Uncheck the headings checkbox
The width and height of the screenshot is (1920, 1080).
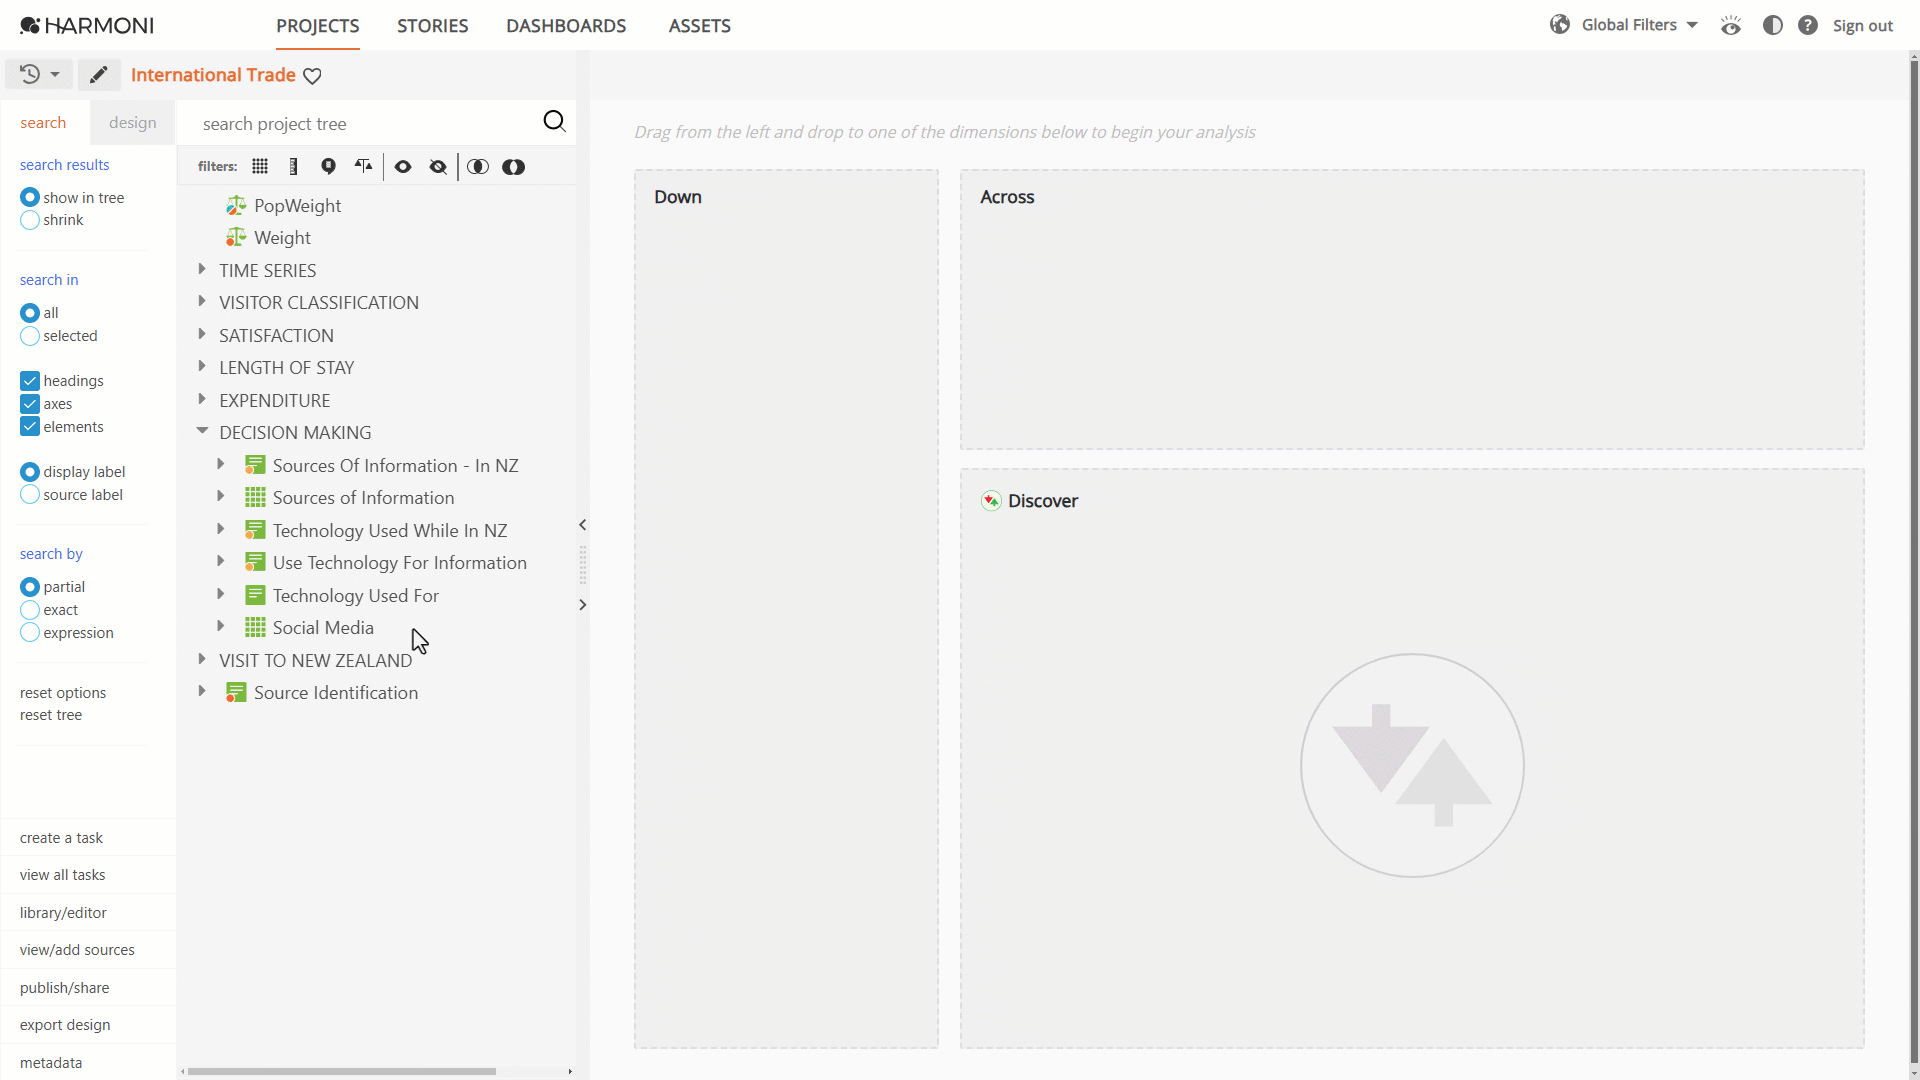30,381
